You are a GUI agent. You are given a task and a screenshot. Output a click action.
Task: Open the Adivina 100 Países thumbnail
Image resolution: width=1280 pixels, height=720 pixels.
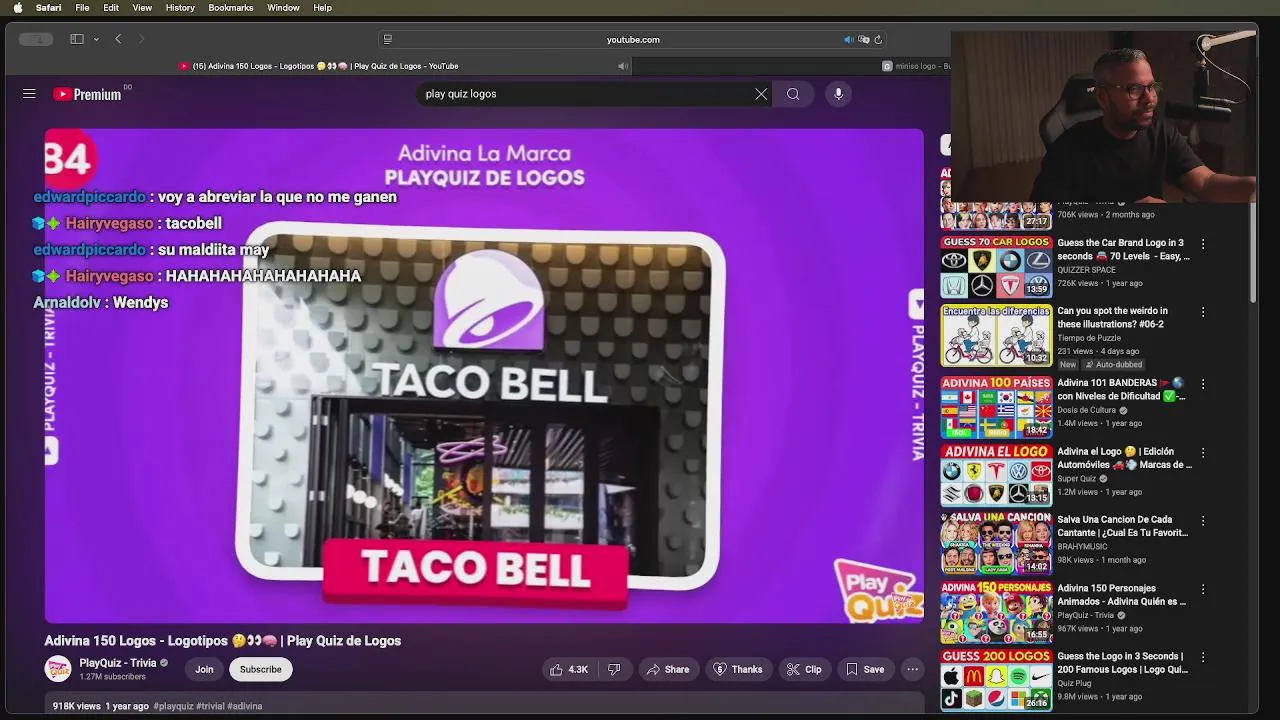[996, 407]
